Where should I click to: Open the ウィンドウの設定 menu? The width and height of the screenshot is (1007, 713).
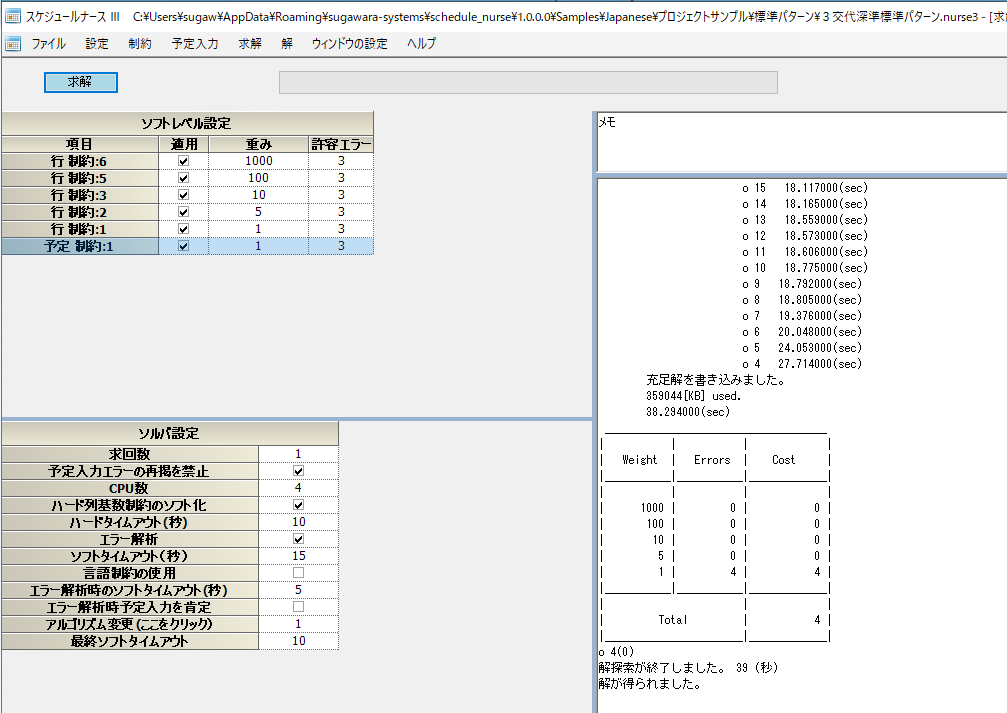coord(349,44)
